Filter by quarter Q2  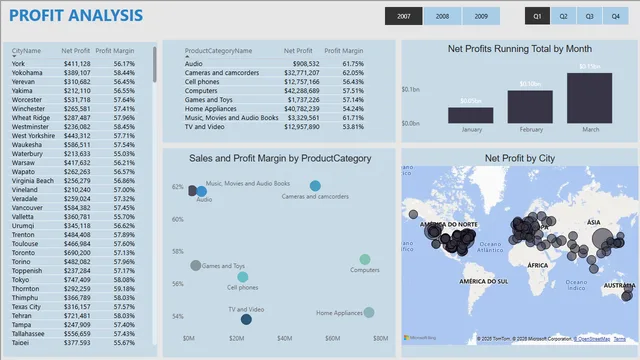point(563,16)
